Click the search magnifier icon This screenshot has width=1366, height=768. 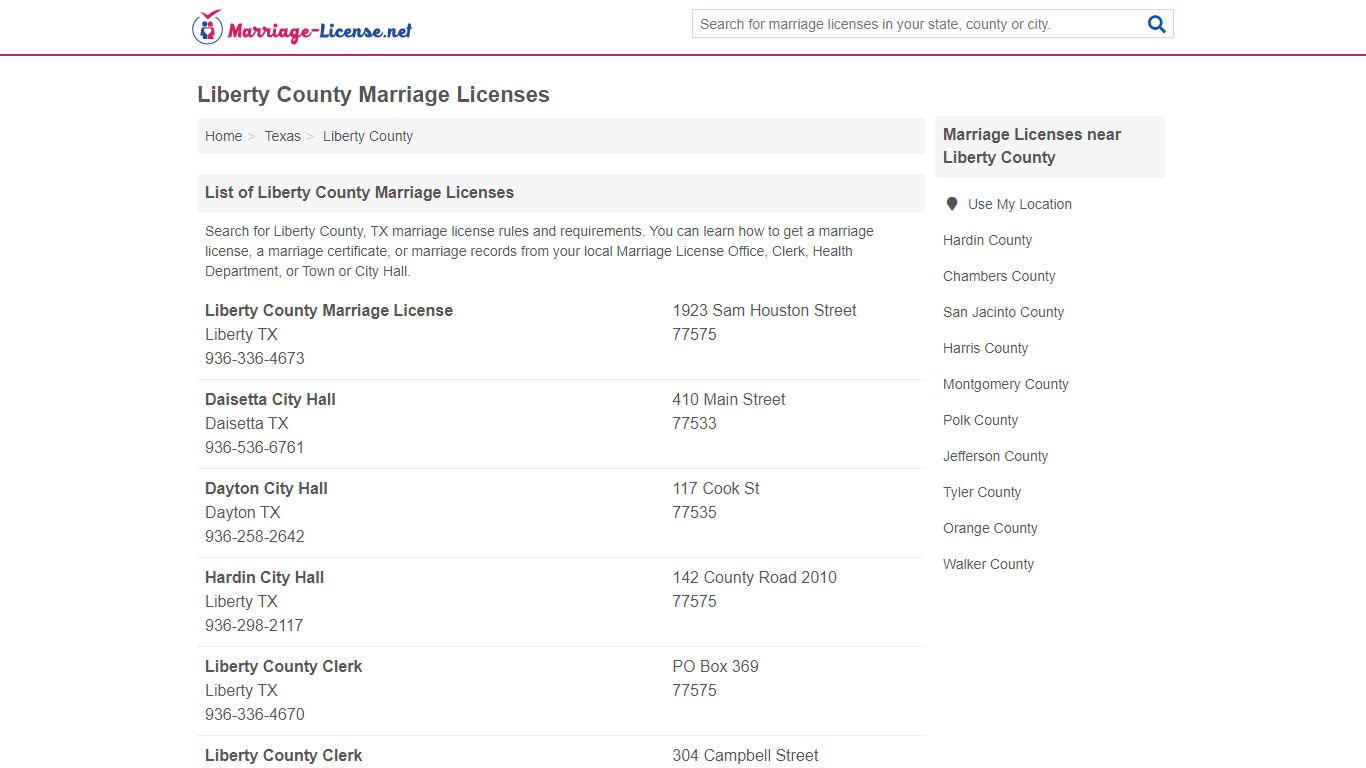[x=1156, y=24]
